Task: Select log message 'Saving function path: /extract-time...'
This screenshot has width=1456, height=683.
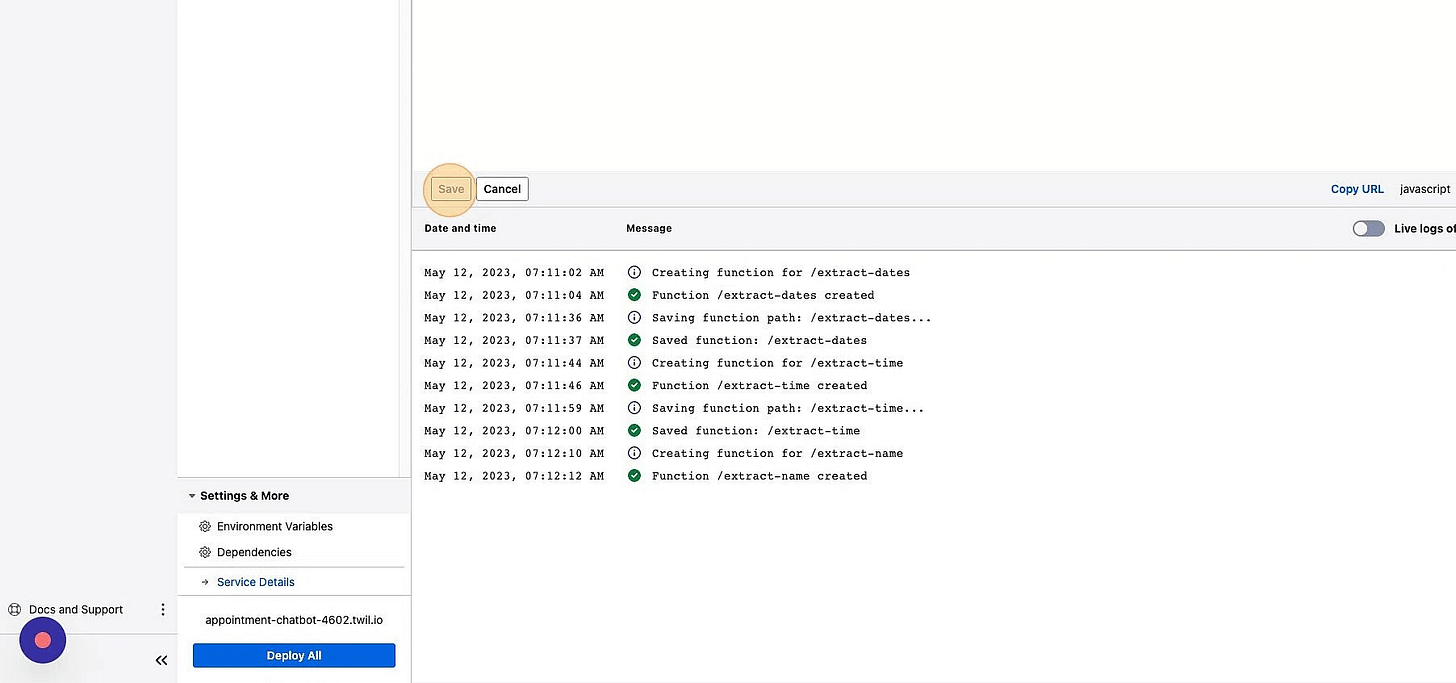Action: (x=788, y=408)
